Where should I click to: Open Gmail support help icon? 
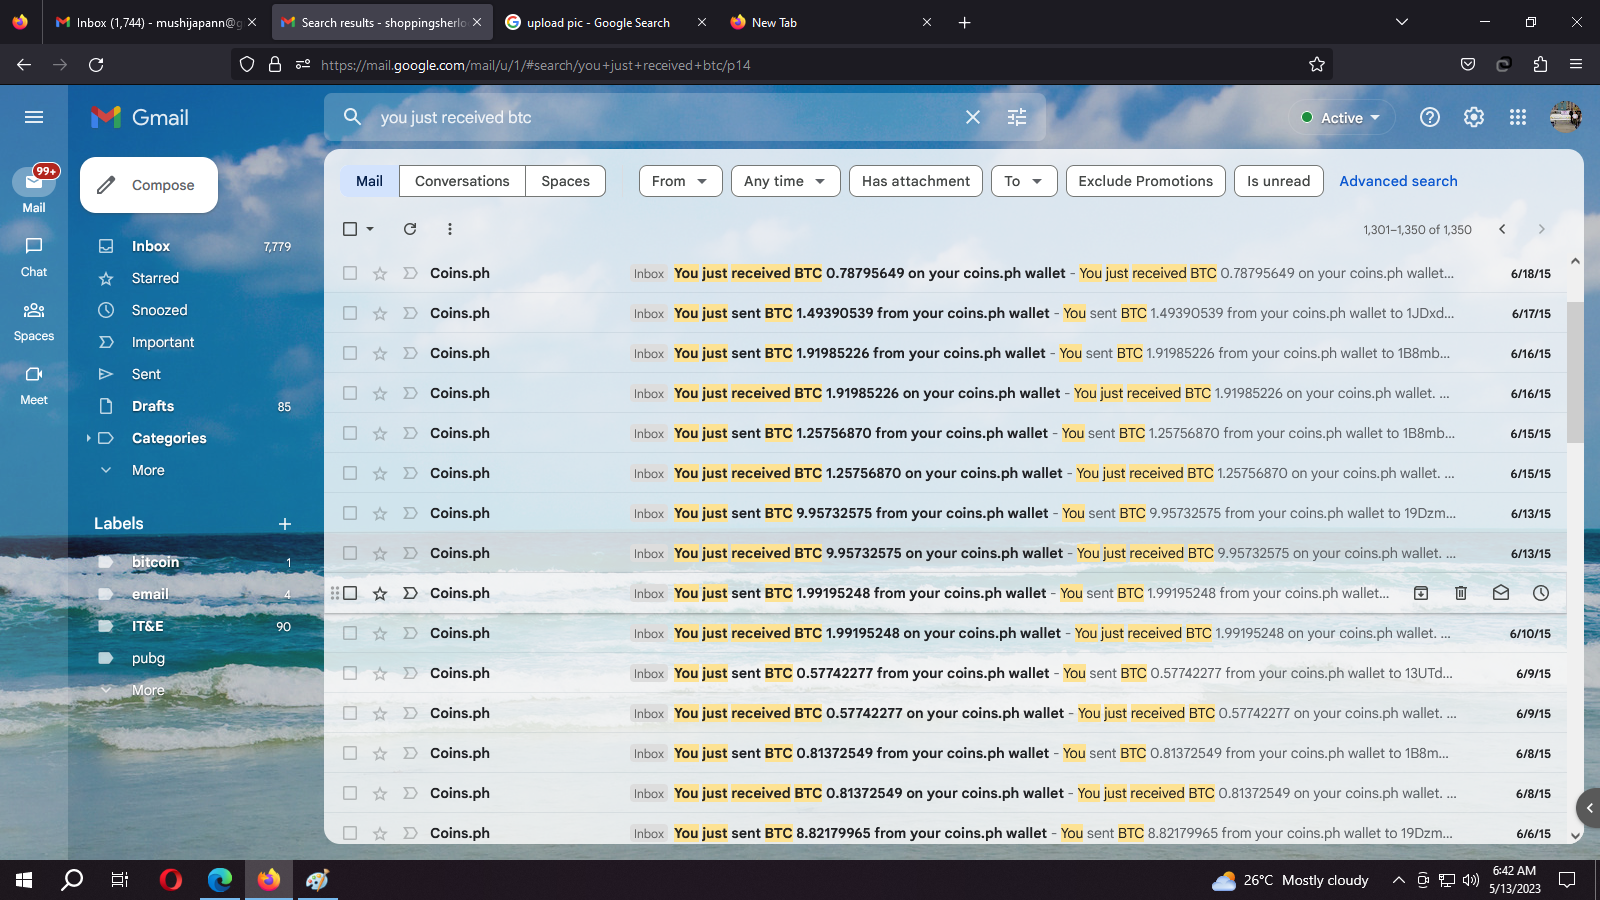pos(1430,117)
